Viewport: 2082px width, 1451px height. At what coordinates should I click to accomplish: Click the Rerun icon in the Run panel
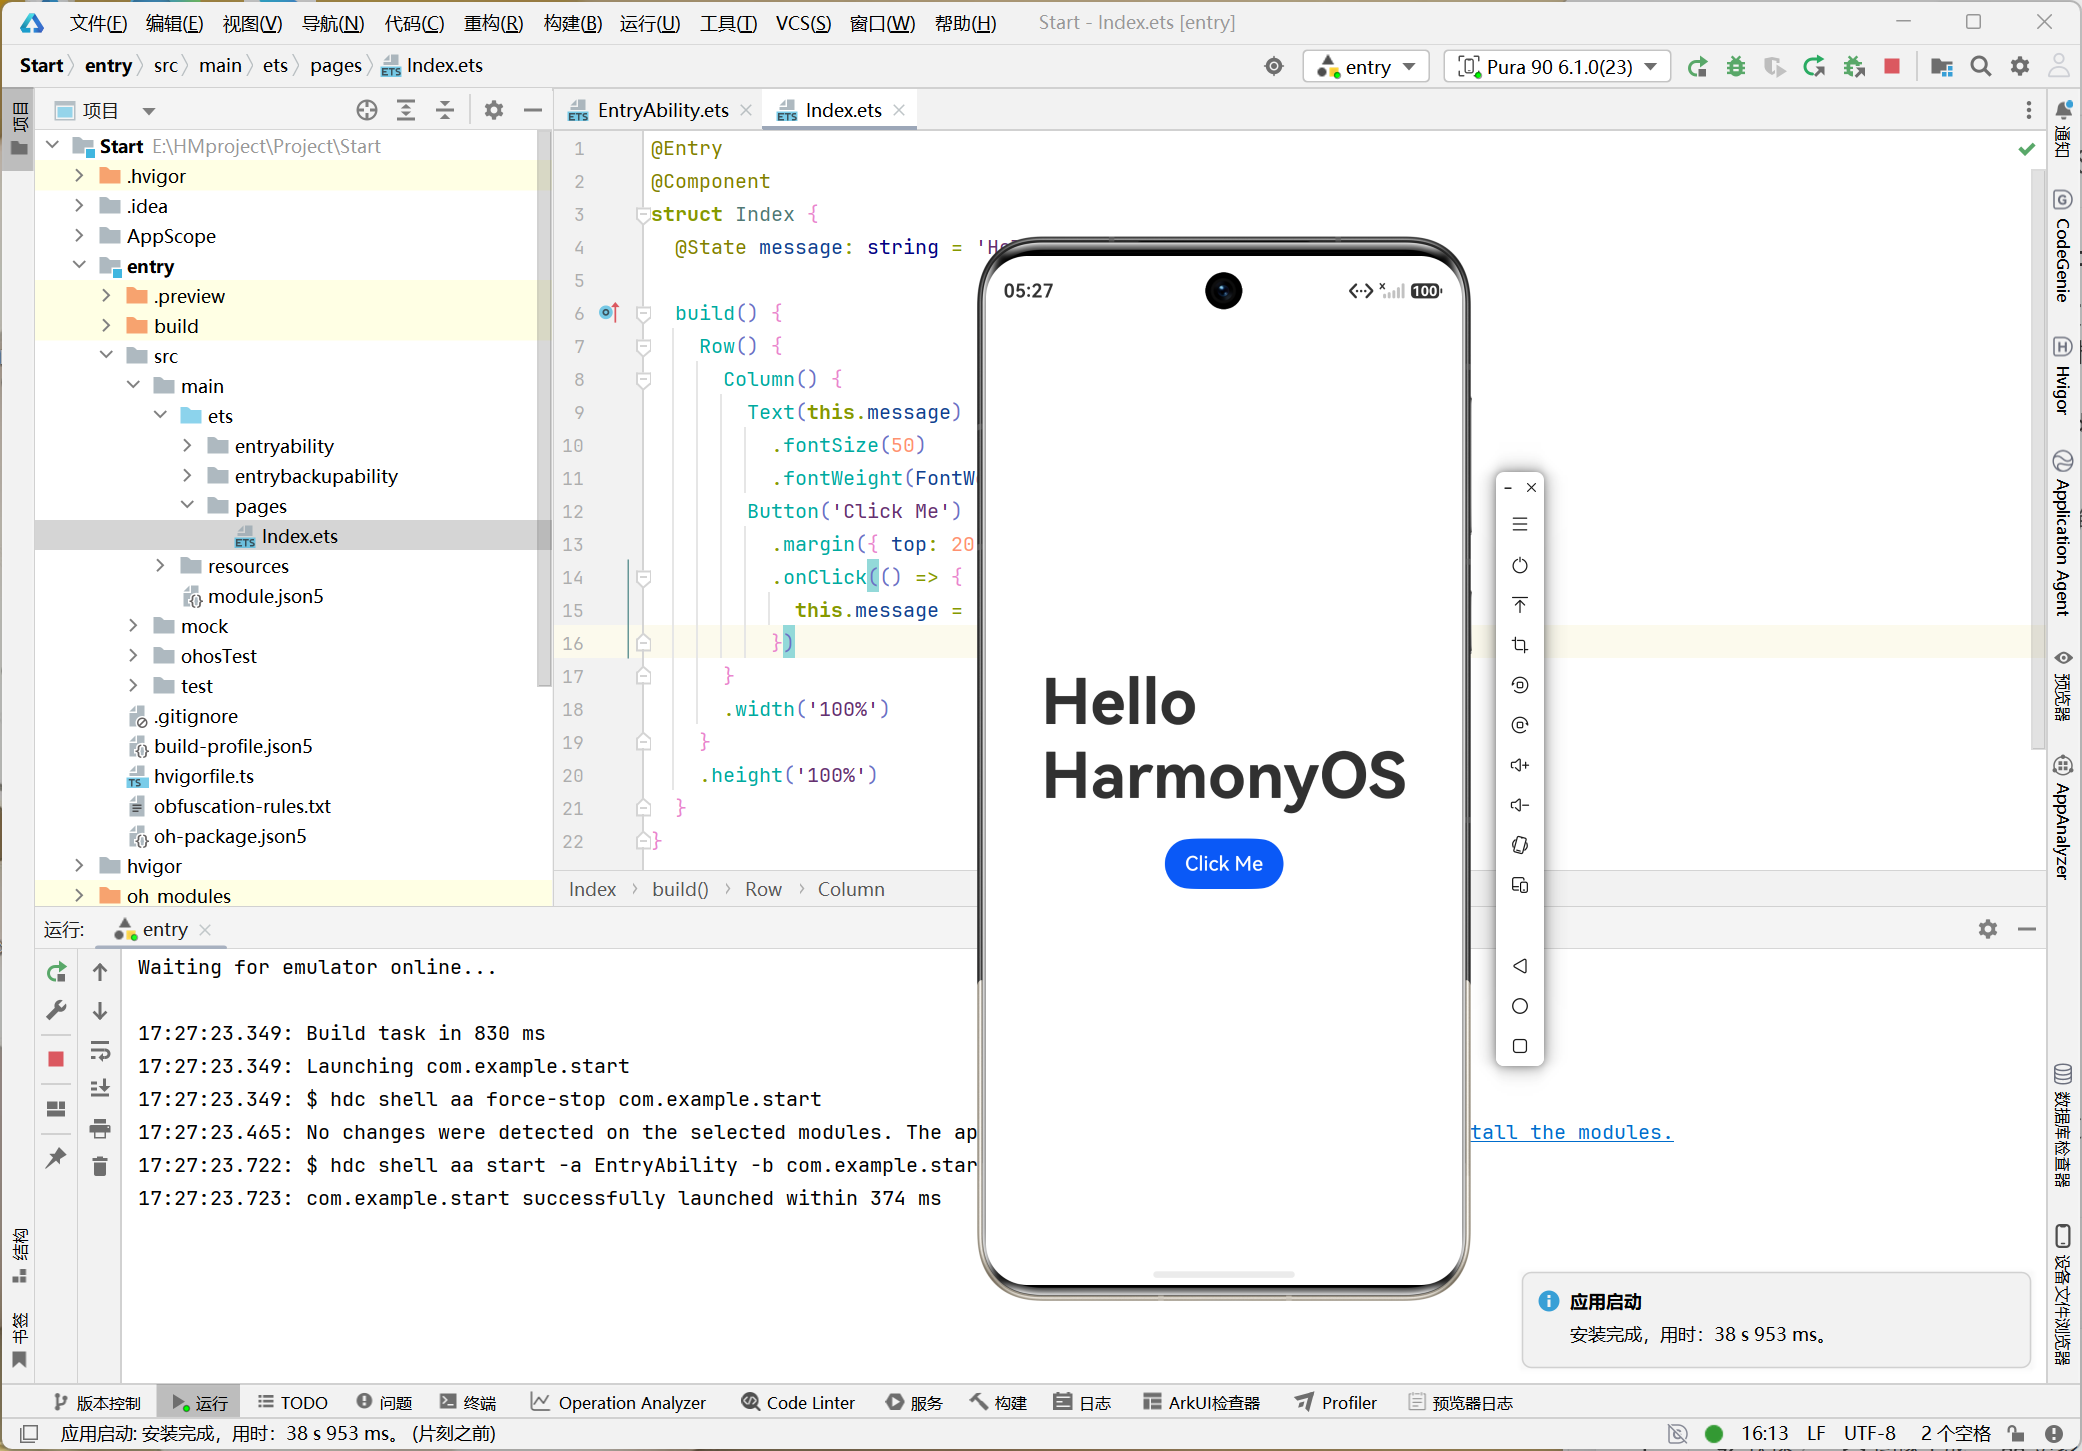click(56, 972)
